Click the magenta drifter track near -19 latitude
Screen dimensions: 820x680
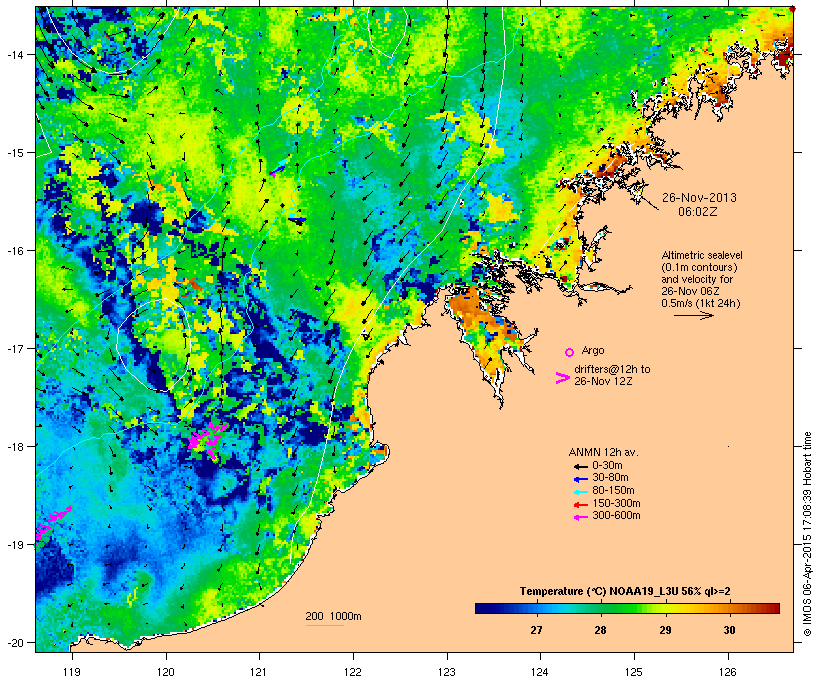click(53, 522)
